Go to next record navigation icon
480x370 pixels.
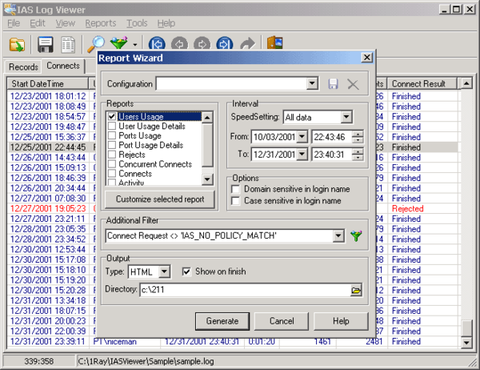(x=202, y=44)
